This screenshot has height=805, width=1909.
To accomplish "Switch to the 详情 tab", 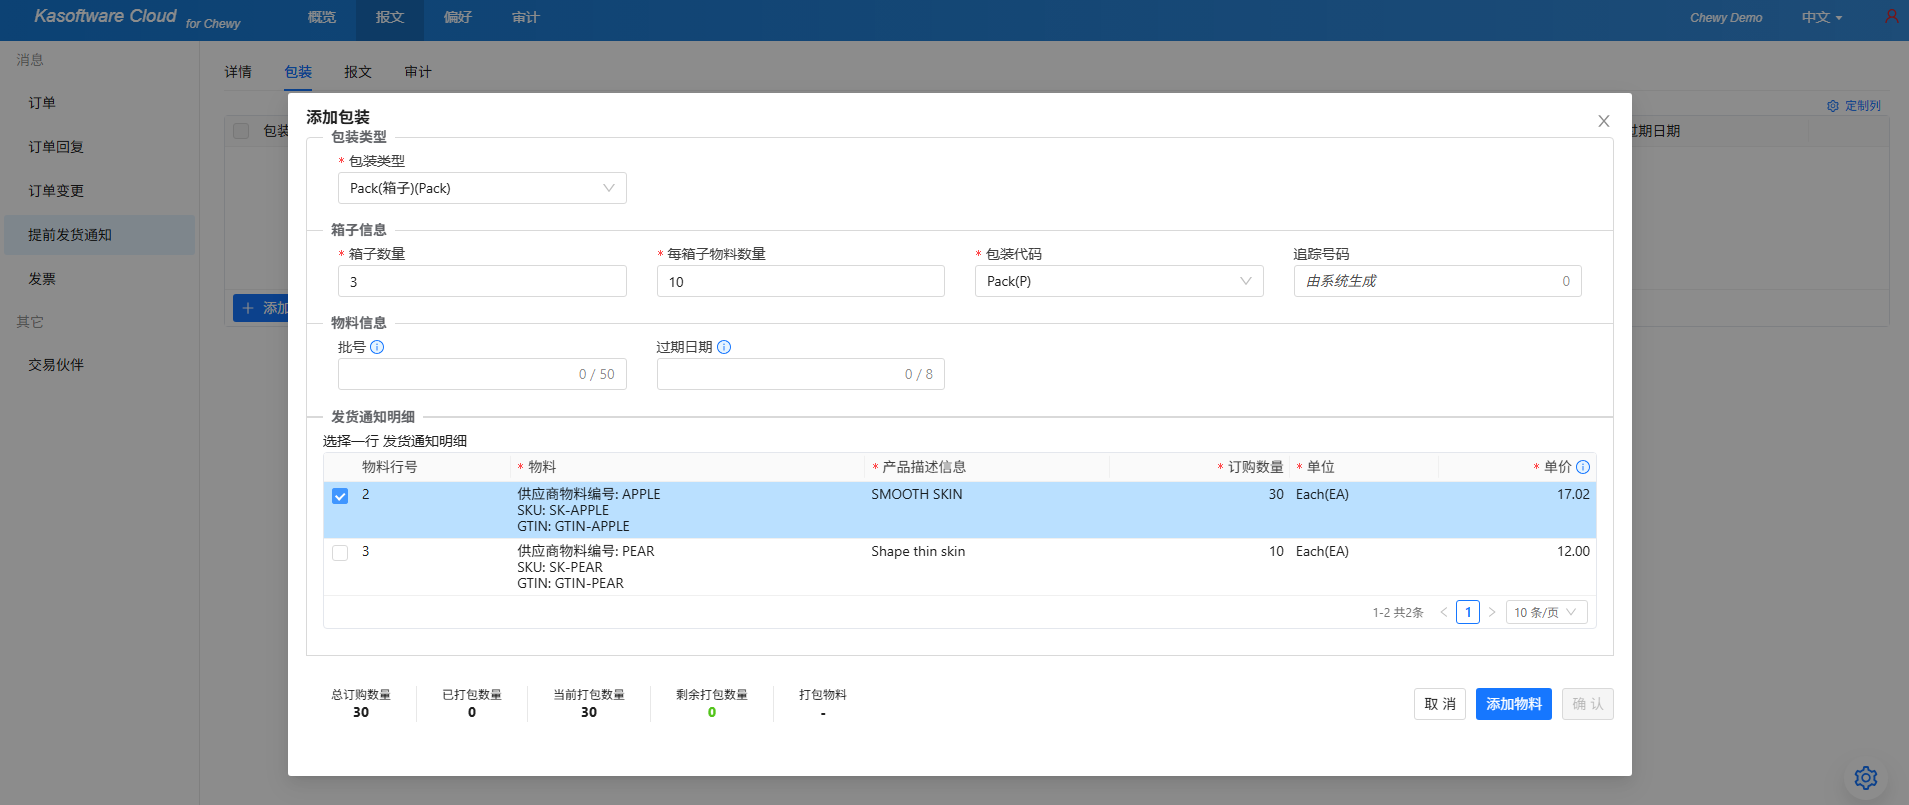I will pyautogui.click(x=238, y=72).
